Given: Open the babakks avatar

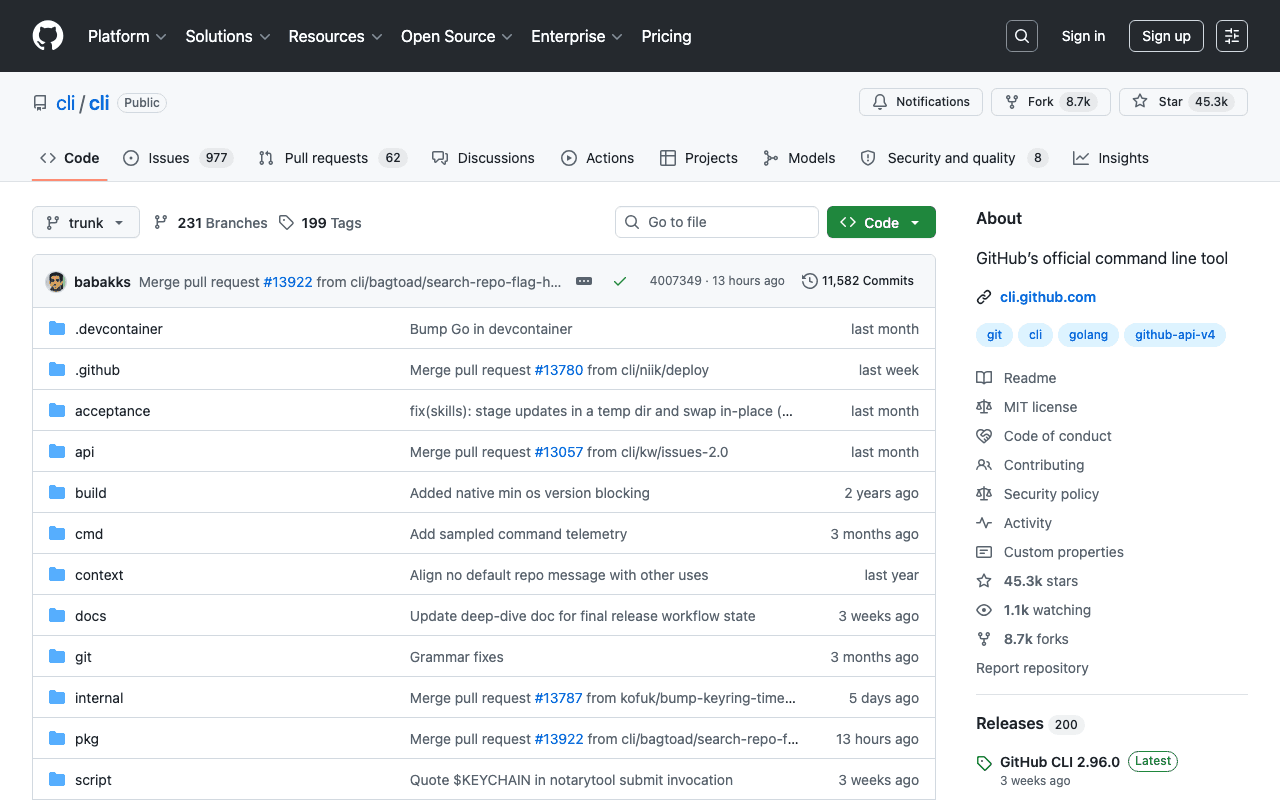Looking at the screenshot, I should click(x=56, y=281).
